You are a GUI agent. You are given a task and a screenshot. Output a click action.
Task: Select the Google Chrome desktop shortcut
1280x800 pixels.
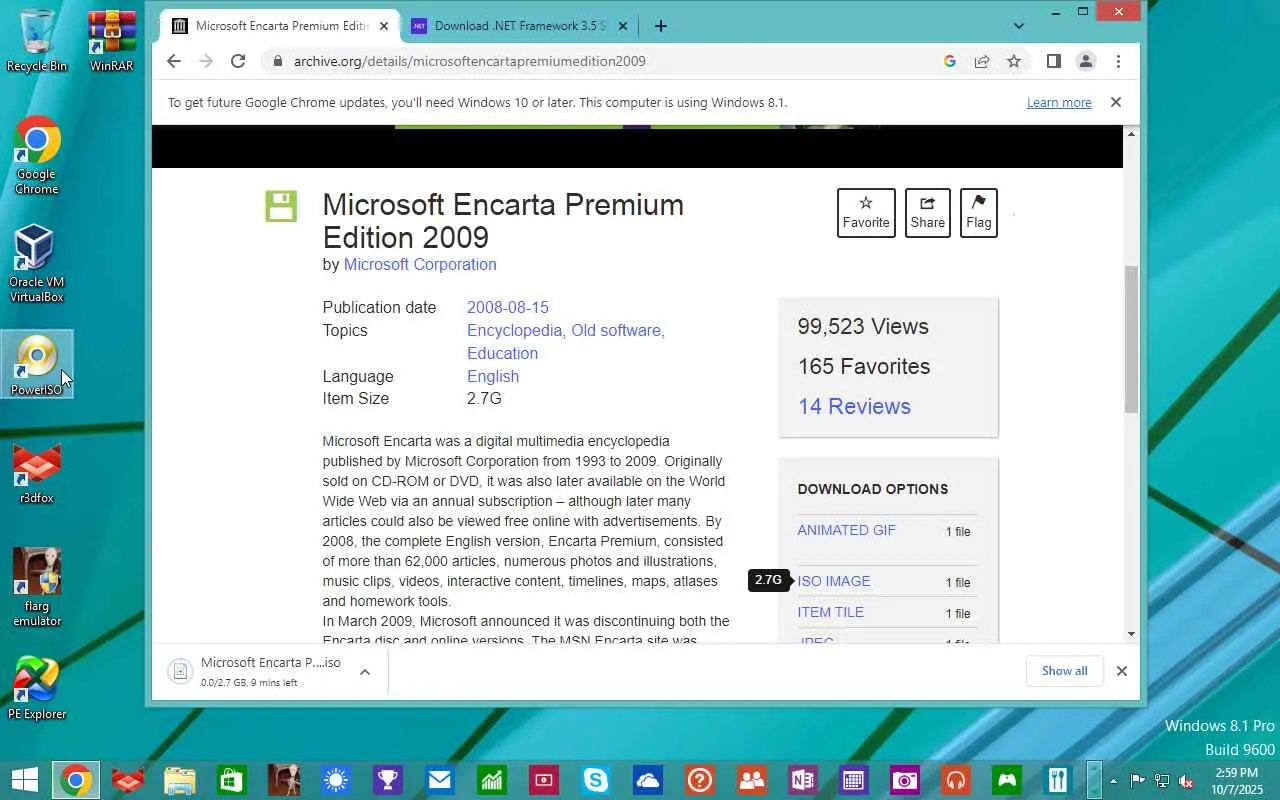37,156
